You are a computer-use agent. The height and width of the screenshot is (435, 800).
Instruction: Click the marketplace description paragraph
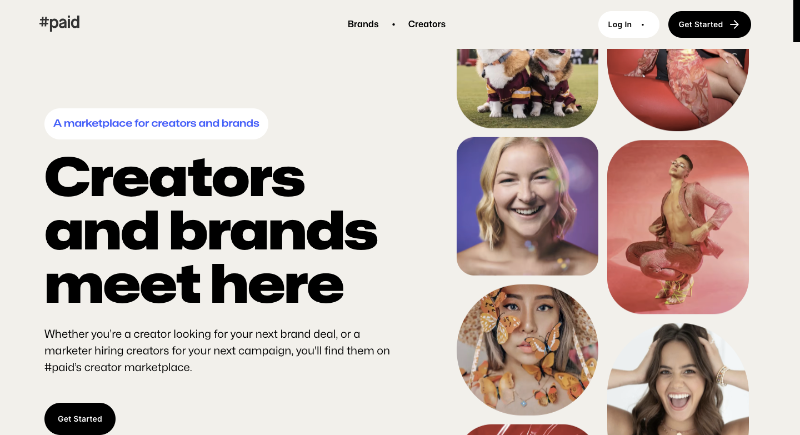click(x=217, y=351)
